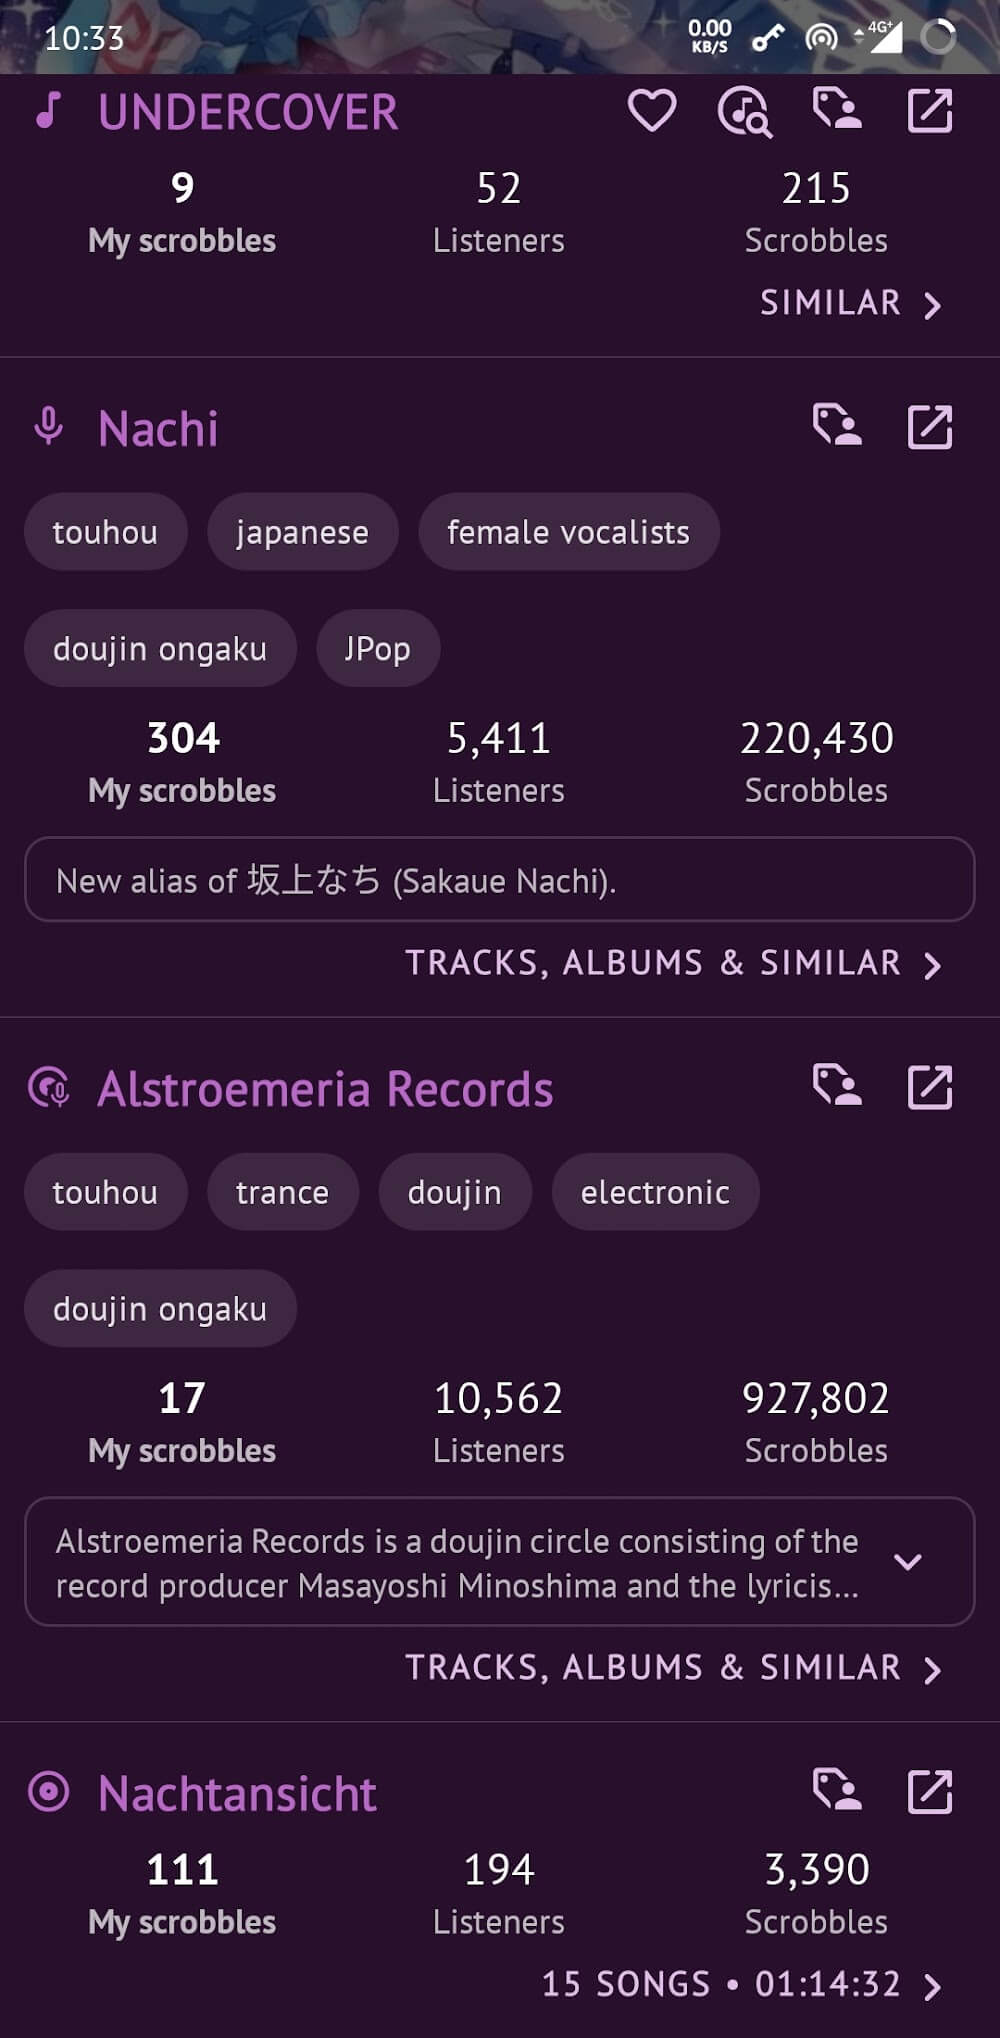Tap the Nachi alias description box
This screenshot has width=1000, height=2038.
(499, 880)
